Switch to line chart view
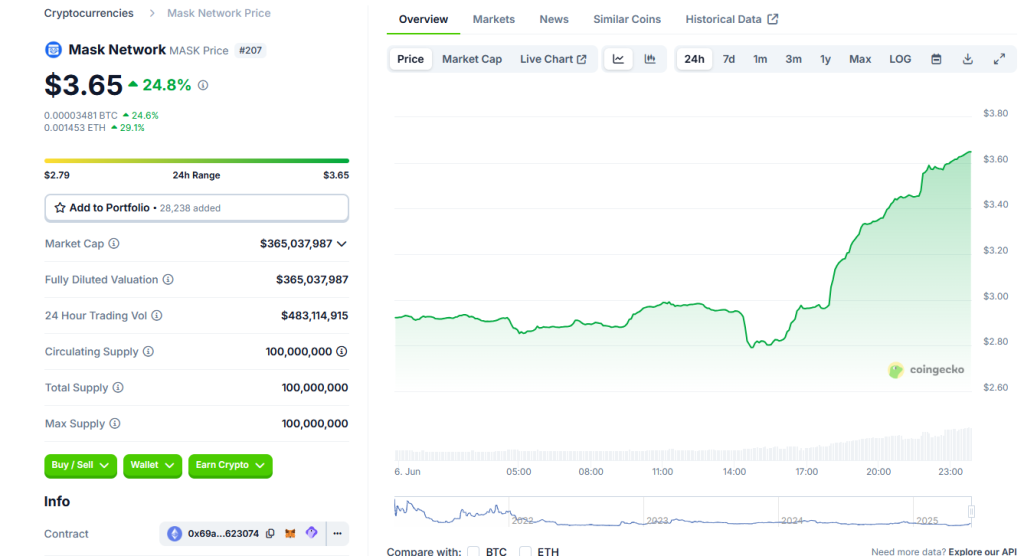The width and height of the screenshot is (1024, 556). pyautogui.click(x=618, y=59)
